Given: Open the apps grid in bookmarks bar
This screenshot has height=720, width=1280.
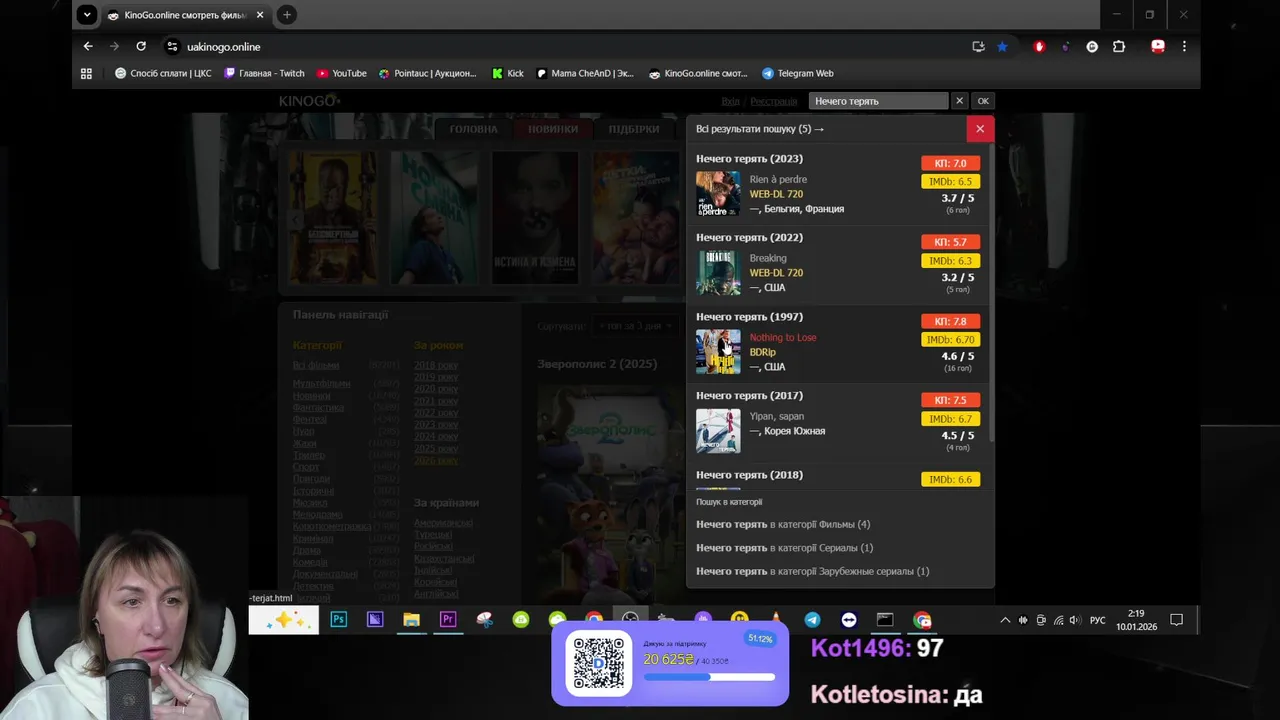Looking at the screenshot, I should pos(86,73).
